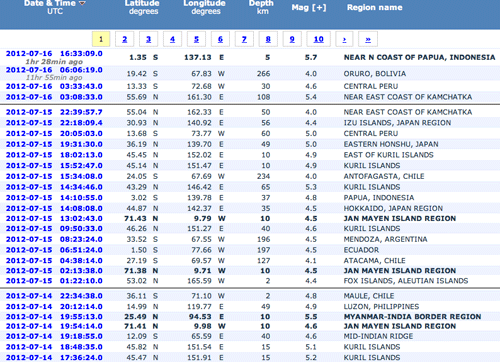Open event 2012-07-15 04:38:14.0

point(54,261)
